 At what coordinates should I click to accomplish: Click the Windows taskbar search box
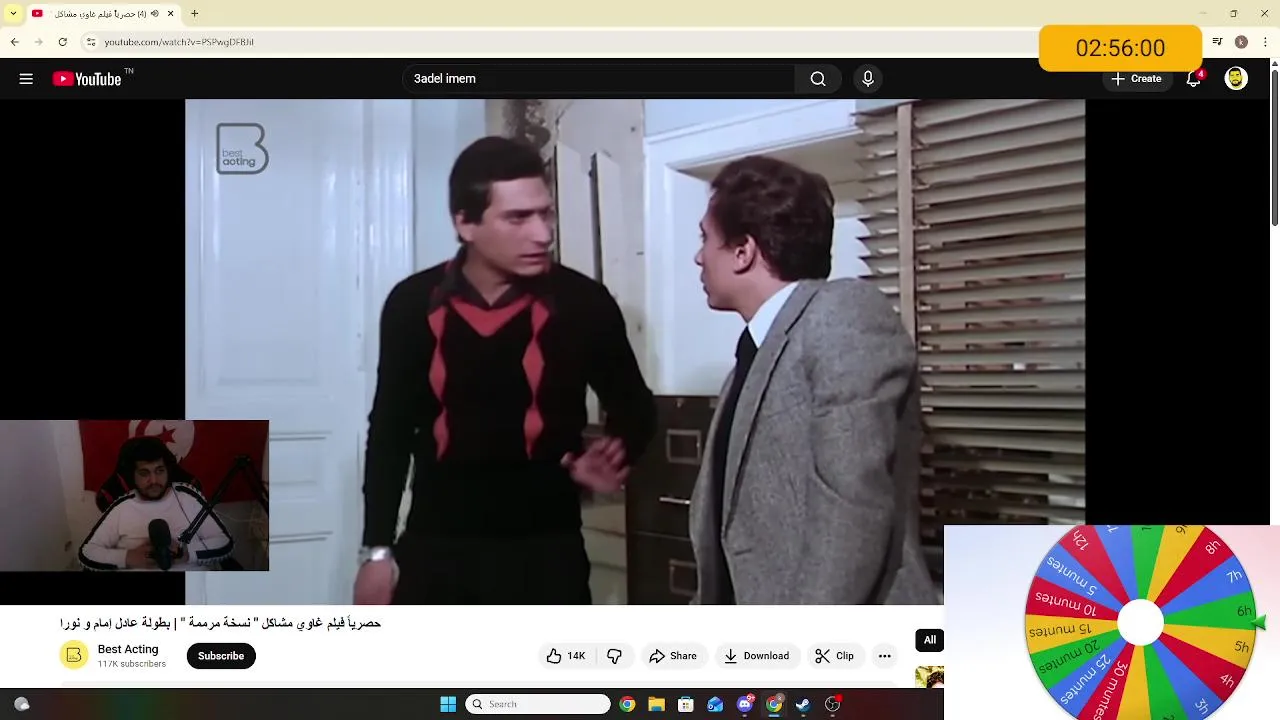pos(538,704)
